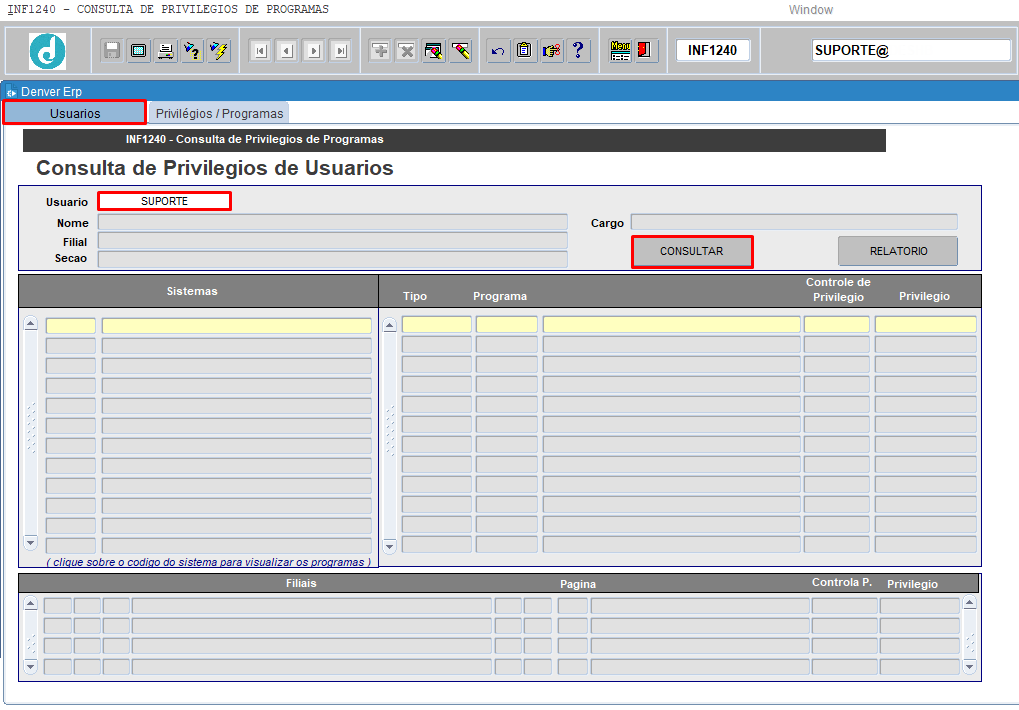Go to the next record
The width and height of the screenshot is (1019, 710).
coord(314,51)
